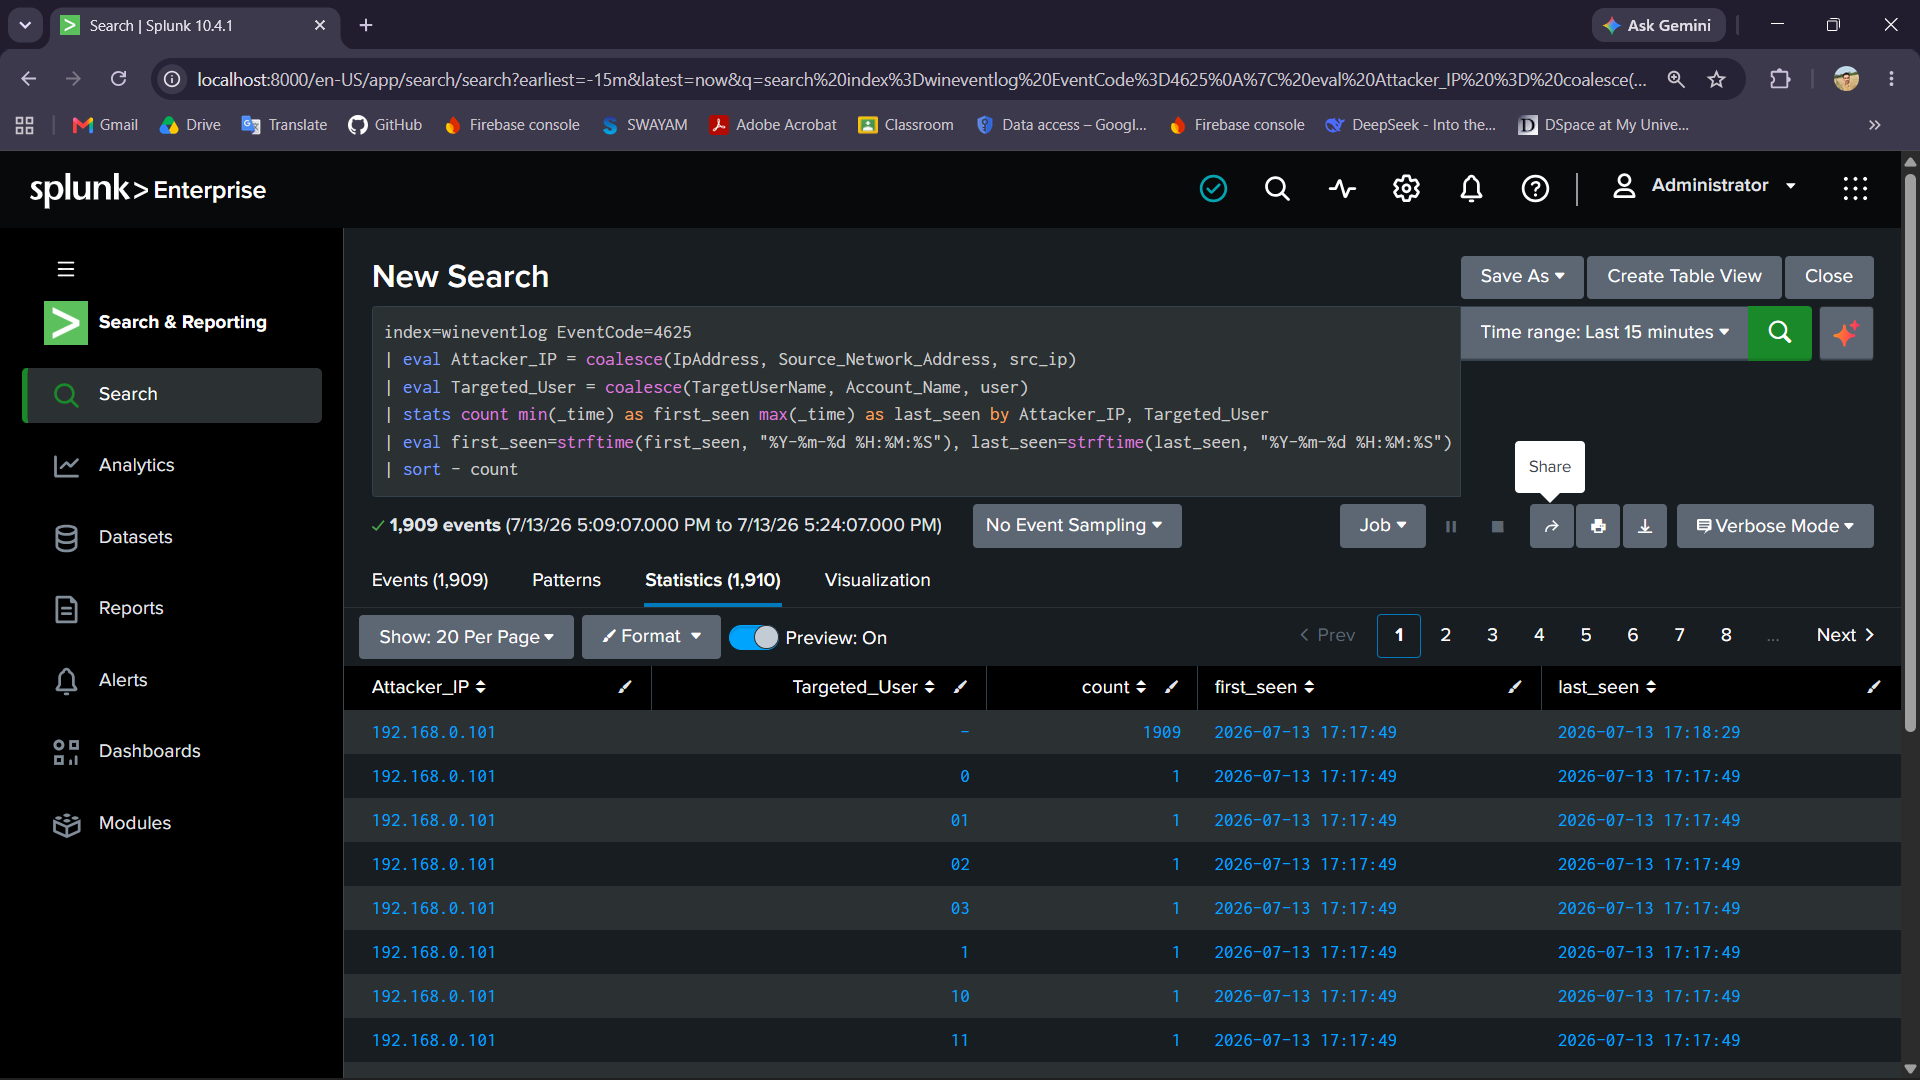Open the apps grid icon
This screenshot has height=1080, width=1920.
click(x=1855, y=188)
